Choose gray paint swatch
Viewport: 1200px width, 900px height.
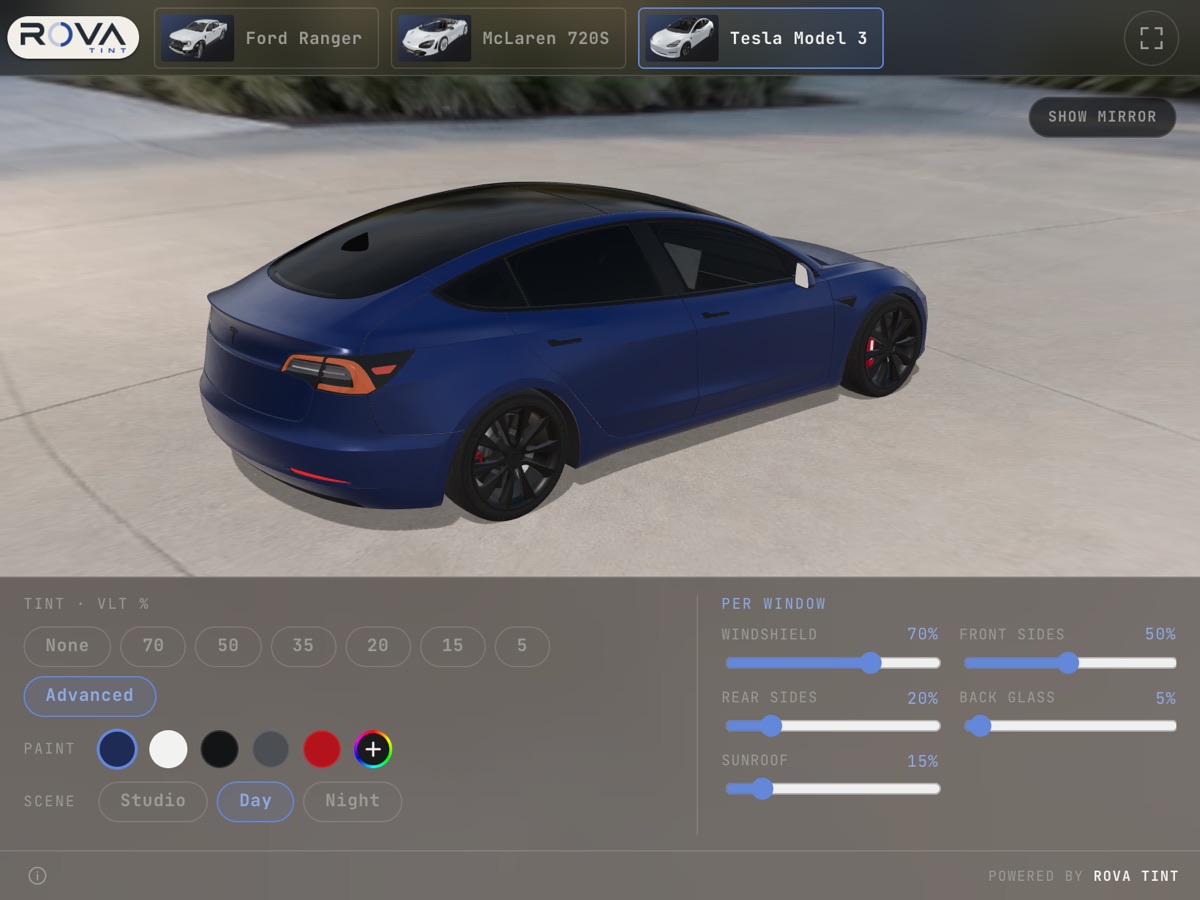pos(271,749)
